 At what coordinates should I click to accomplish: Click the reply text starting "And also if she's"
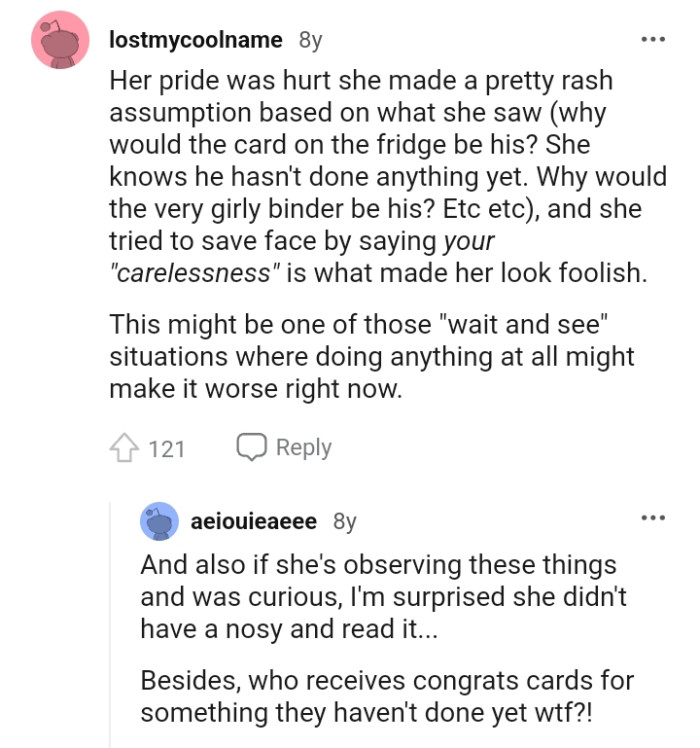378,595
